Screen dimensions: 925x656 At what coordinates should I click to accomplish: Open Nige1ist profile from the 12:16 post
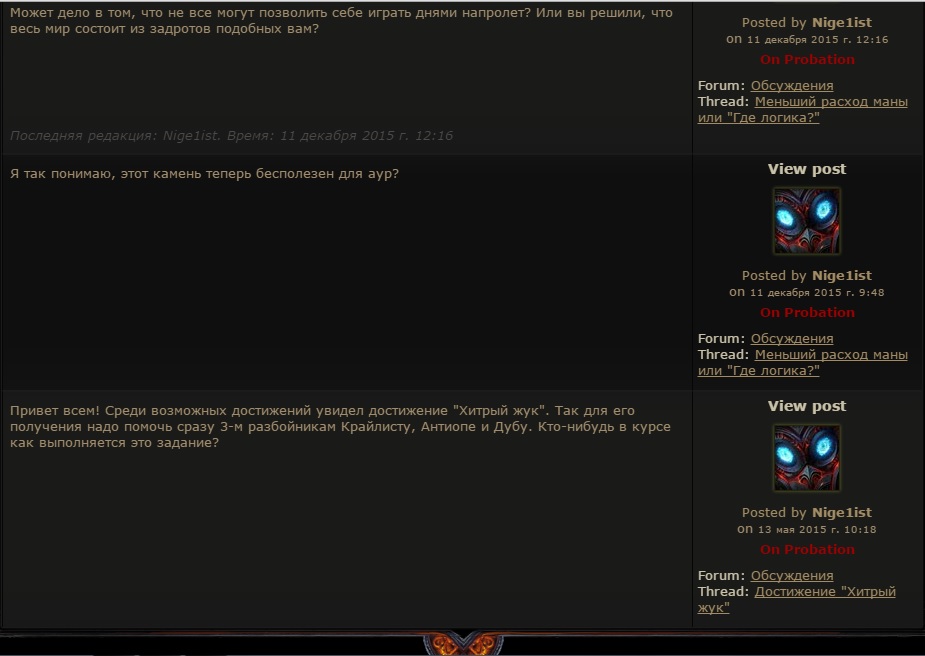842,23
